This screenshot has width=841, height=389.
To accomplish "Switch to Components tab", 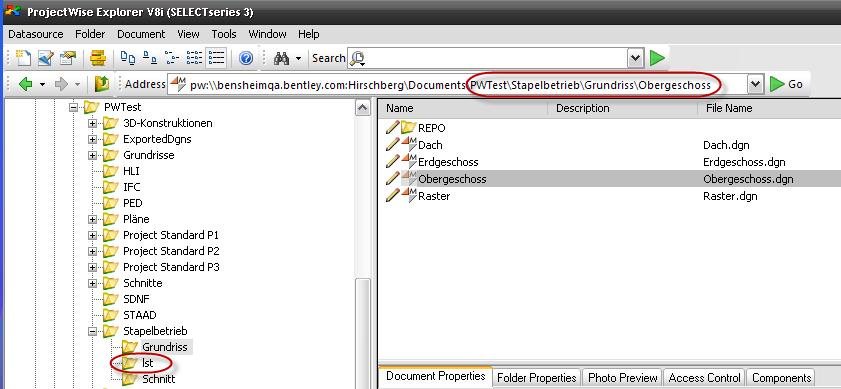I will pos(781,378).
